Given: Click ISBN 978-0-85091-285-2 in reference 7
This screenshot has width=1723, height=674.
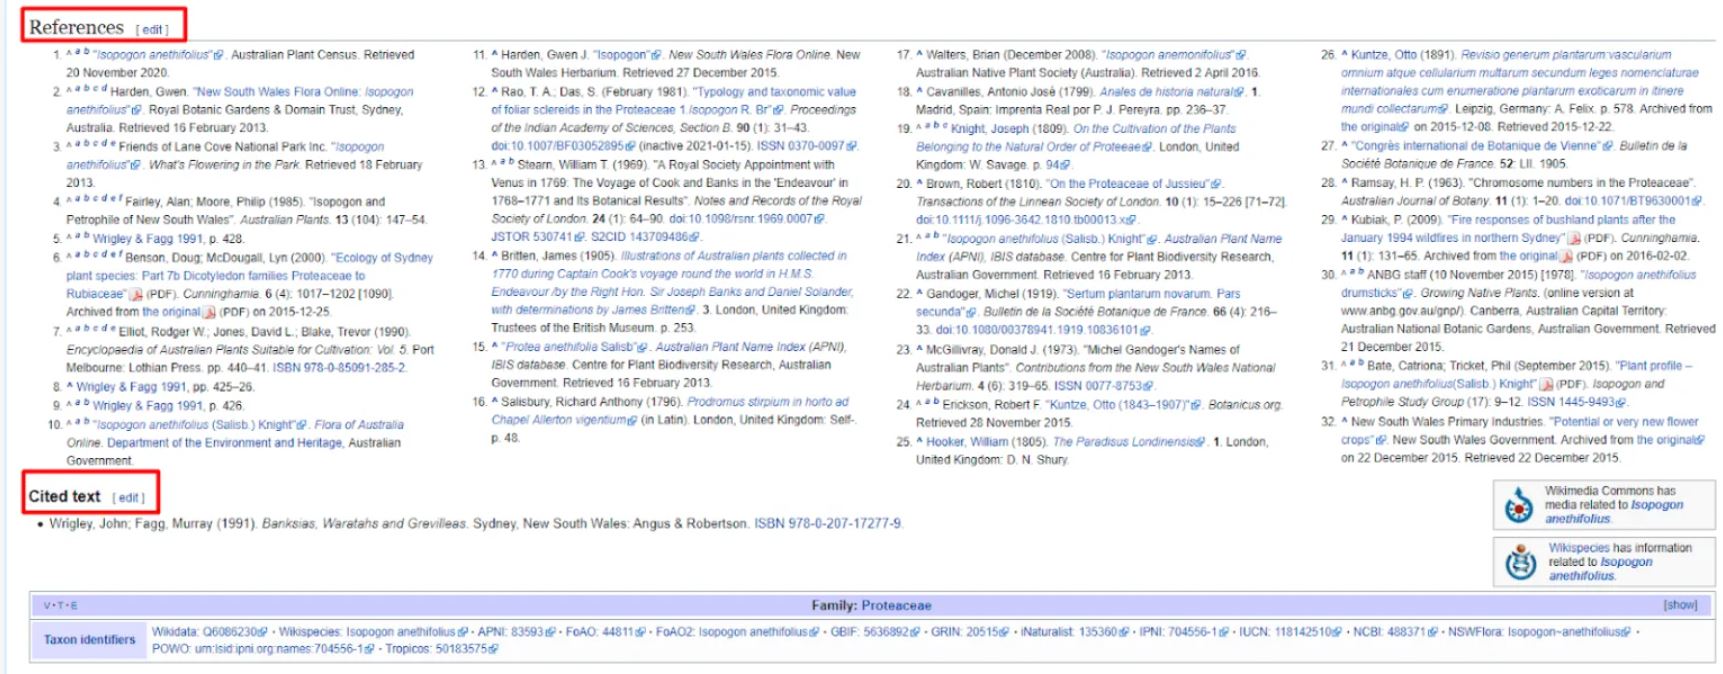Looking at the screenshot, I should 339,368.
